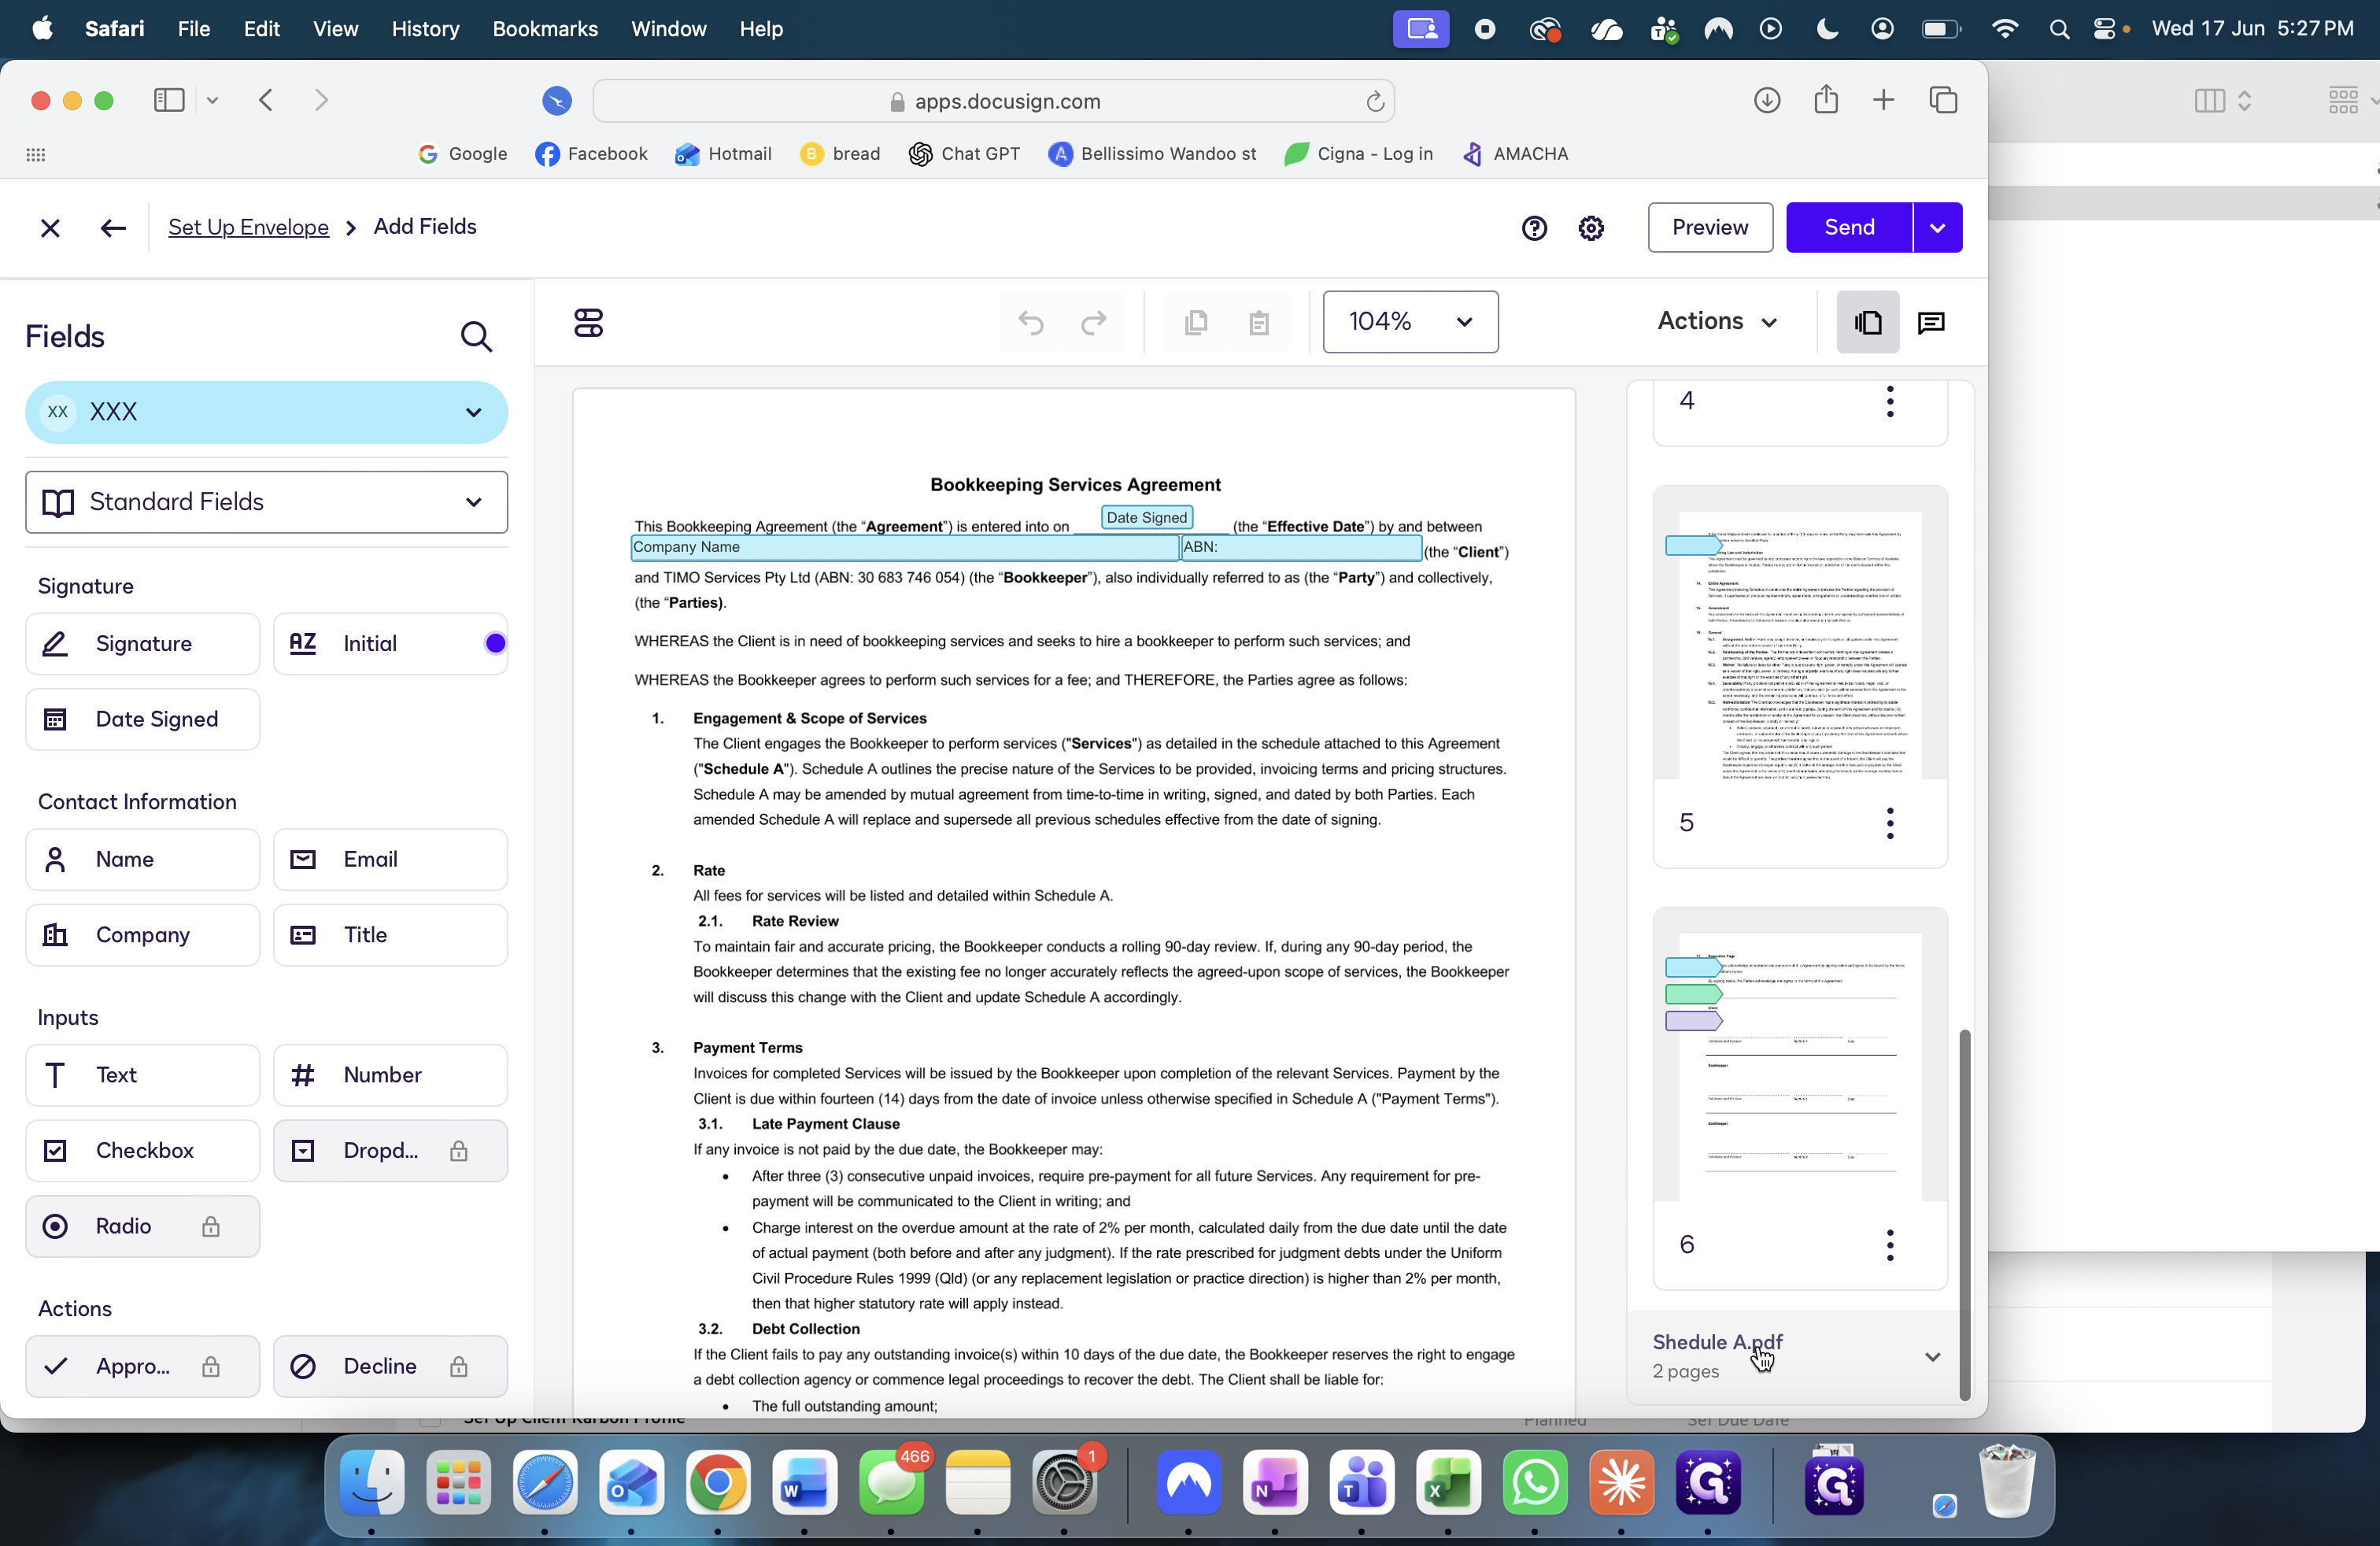Click the Safari address bar
The height and width of the screenshot is (1546, 2380).
point(994,101)
